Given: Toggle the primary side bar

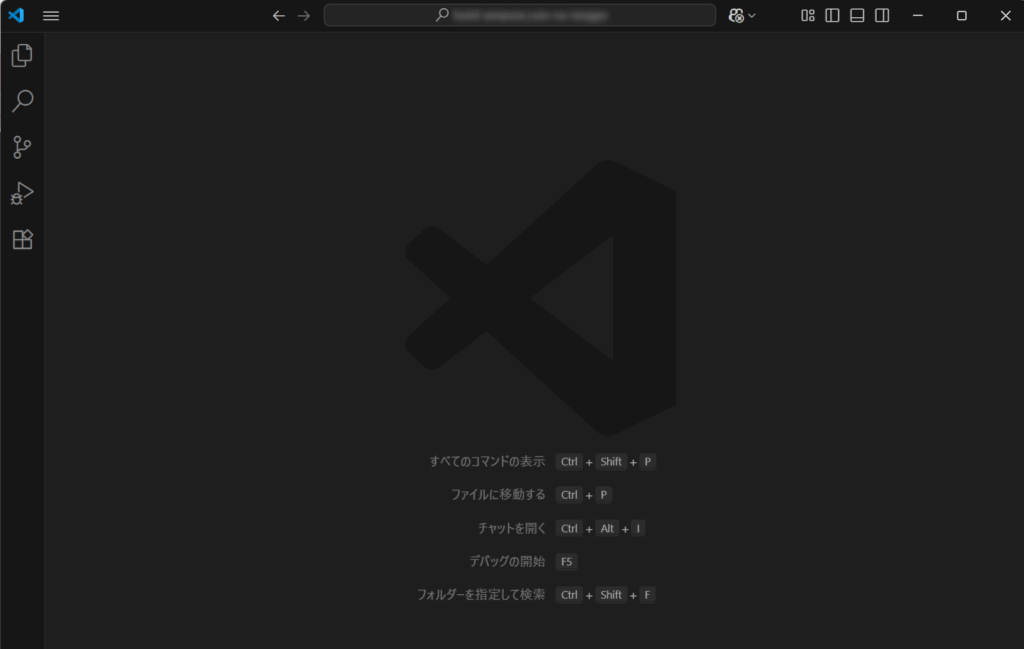Looking at the screenshot, I should tap(832, 16).
